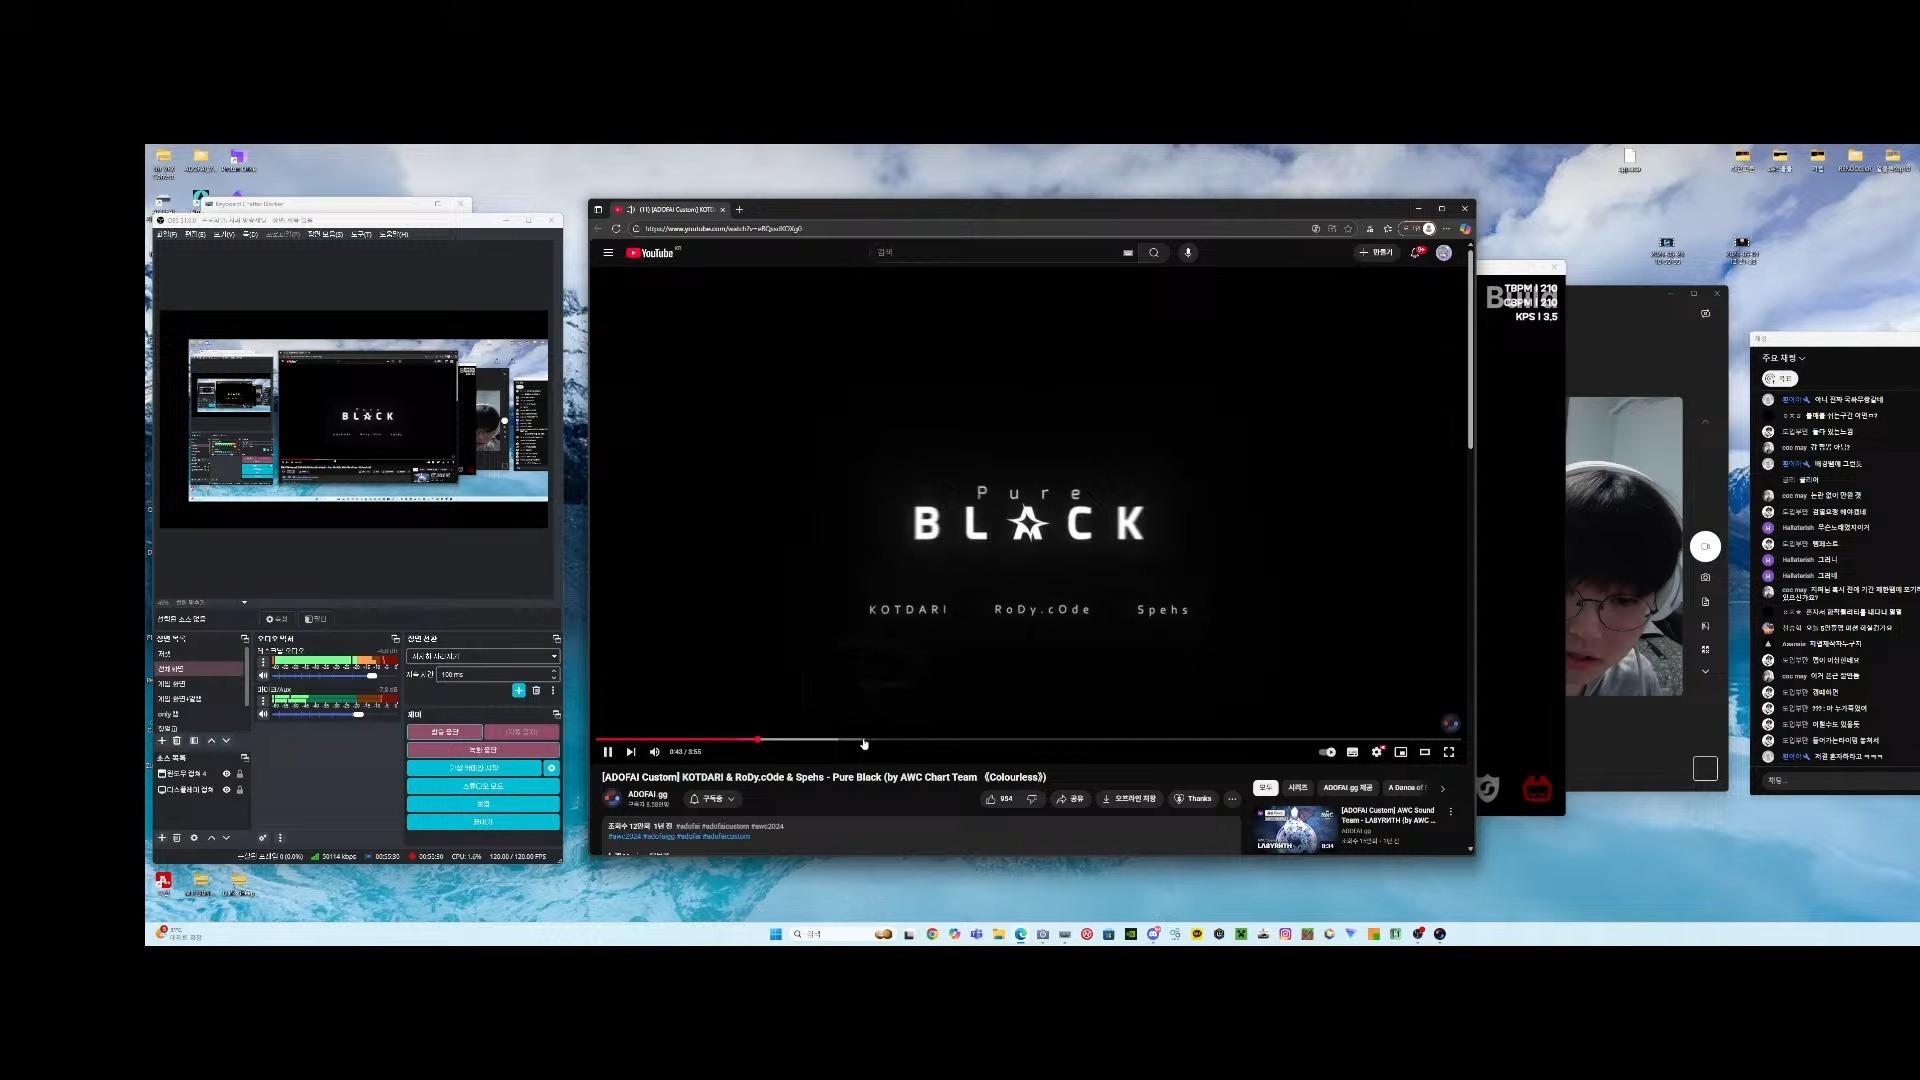The height and width of the screenshot is (1080, 1920).
Task: Add a scene transition with plus button
Action: pyautogui.click(x=519, y=690)
